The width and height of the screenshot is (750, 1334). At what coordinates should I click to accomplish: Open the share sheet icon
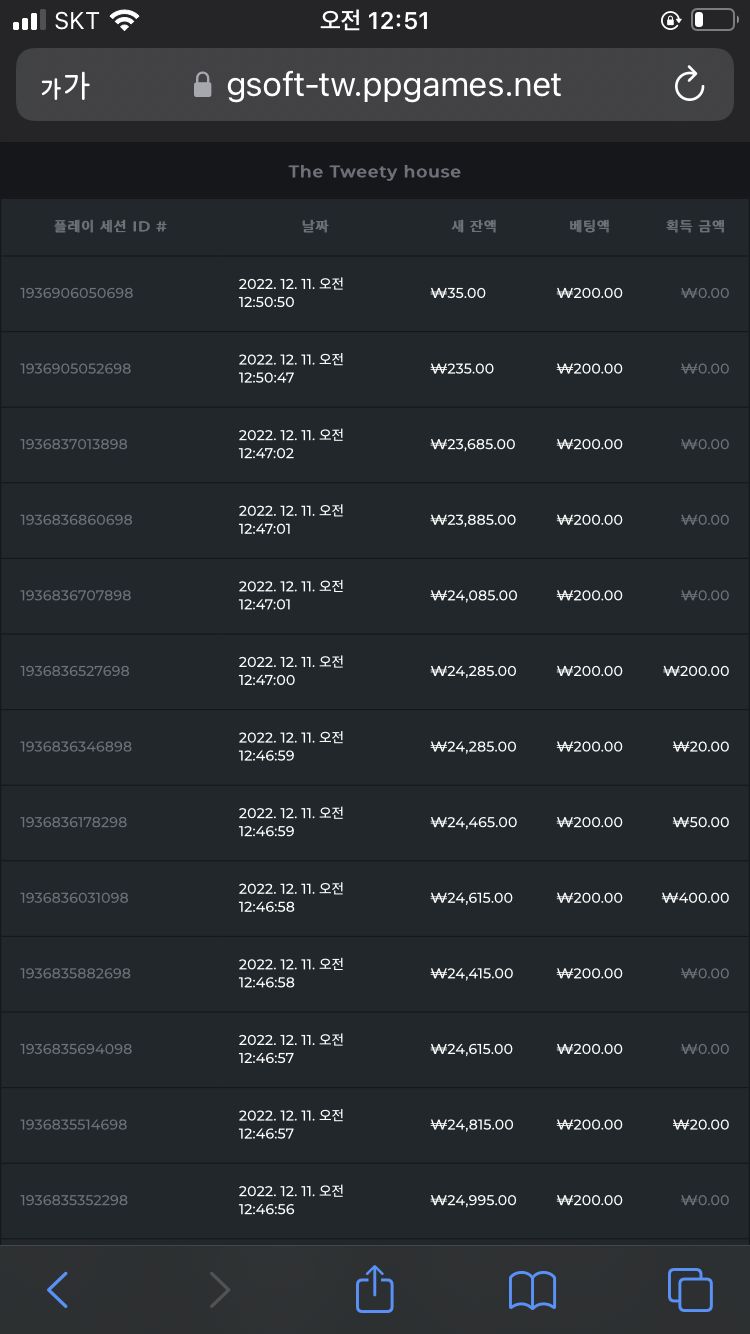coord(375,1287)
